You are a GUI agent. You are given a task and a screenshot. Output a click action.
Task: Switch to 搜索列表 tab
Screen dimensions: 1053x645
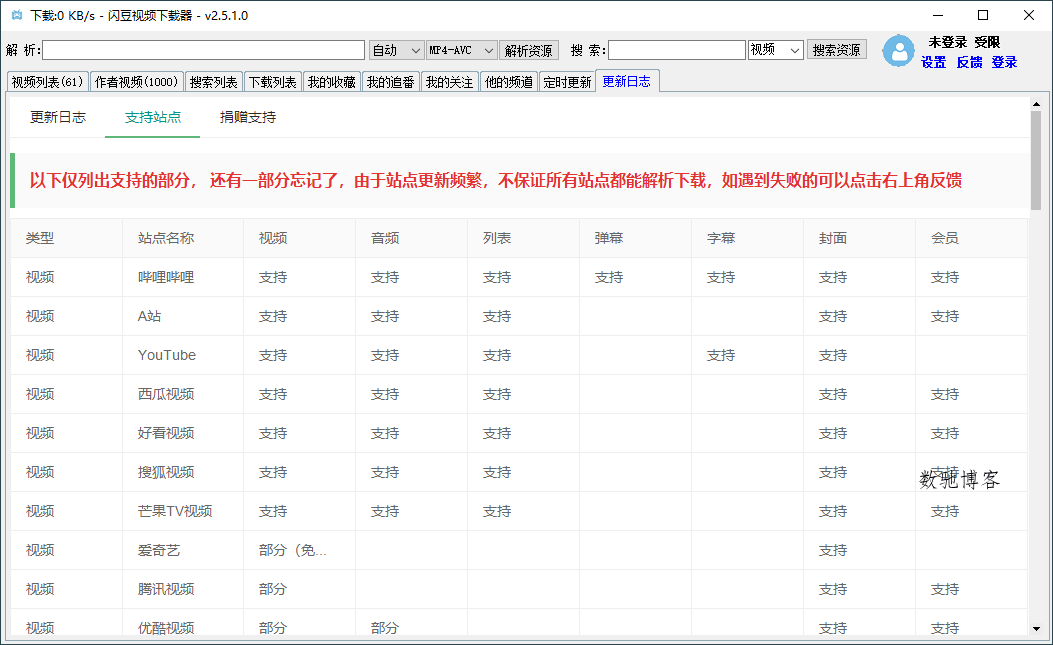pyautogui.click(x=214, y=82)
